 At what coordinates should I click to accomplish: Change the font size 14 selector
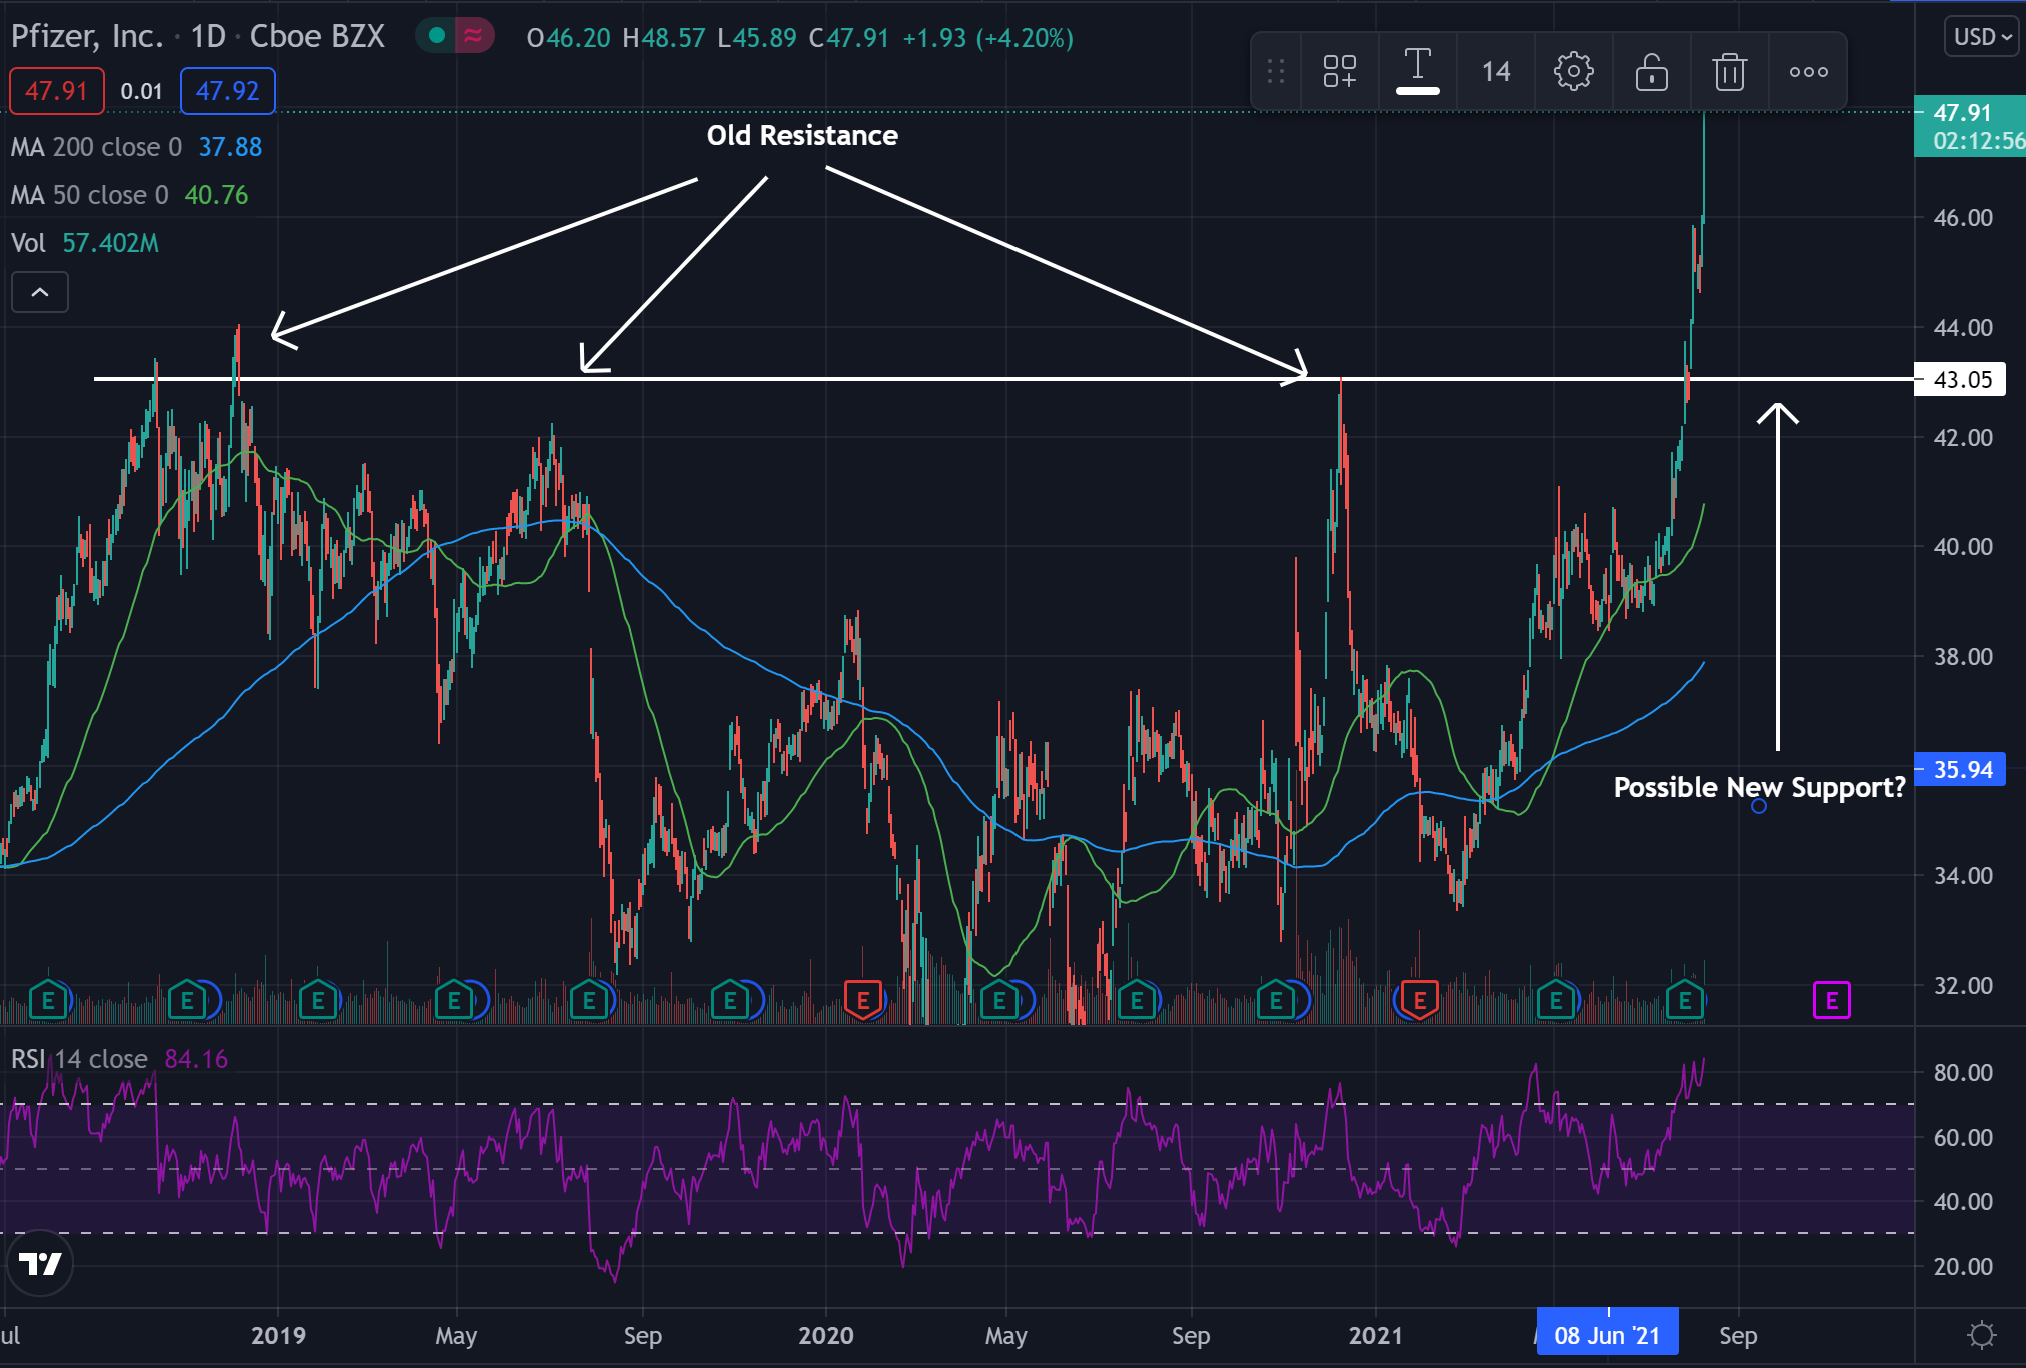pos(1495,72)
